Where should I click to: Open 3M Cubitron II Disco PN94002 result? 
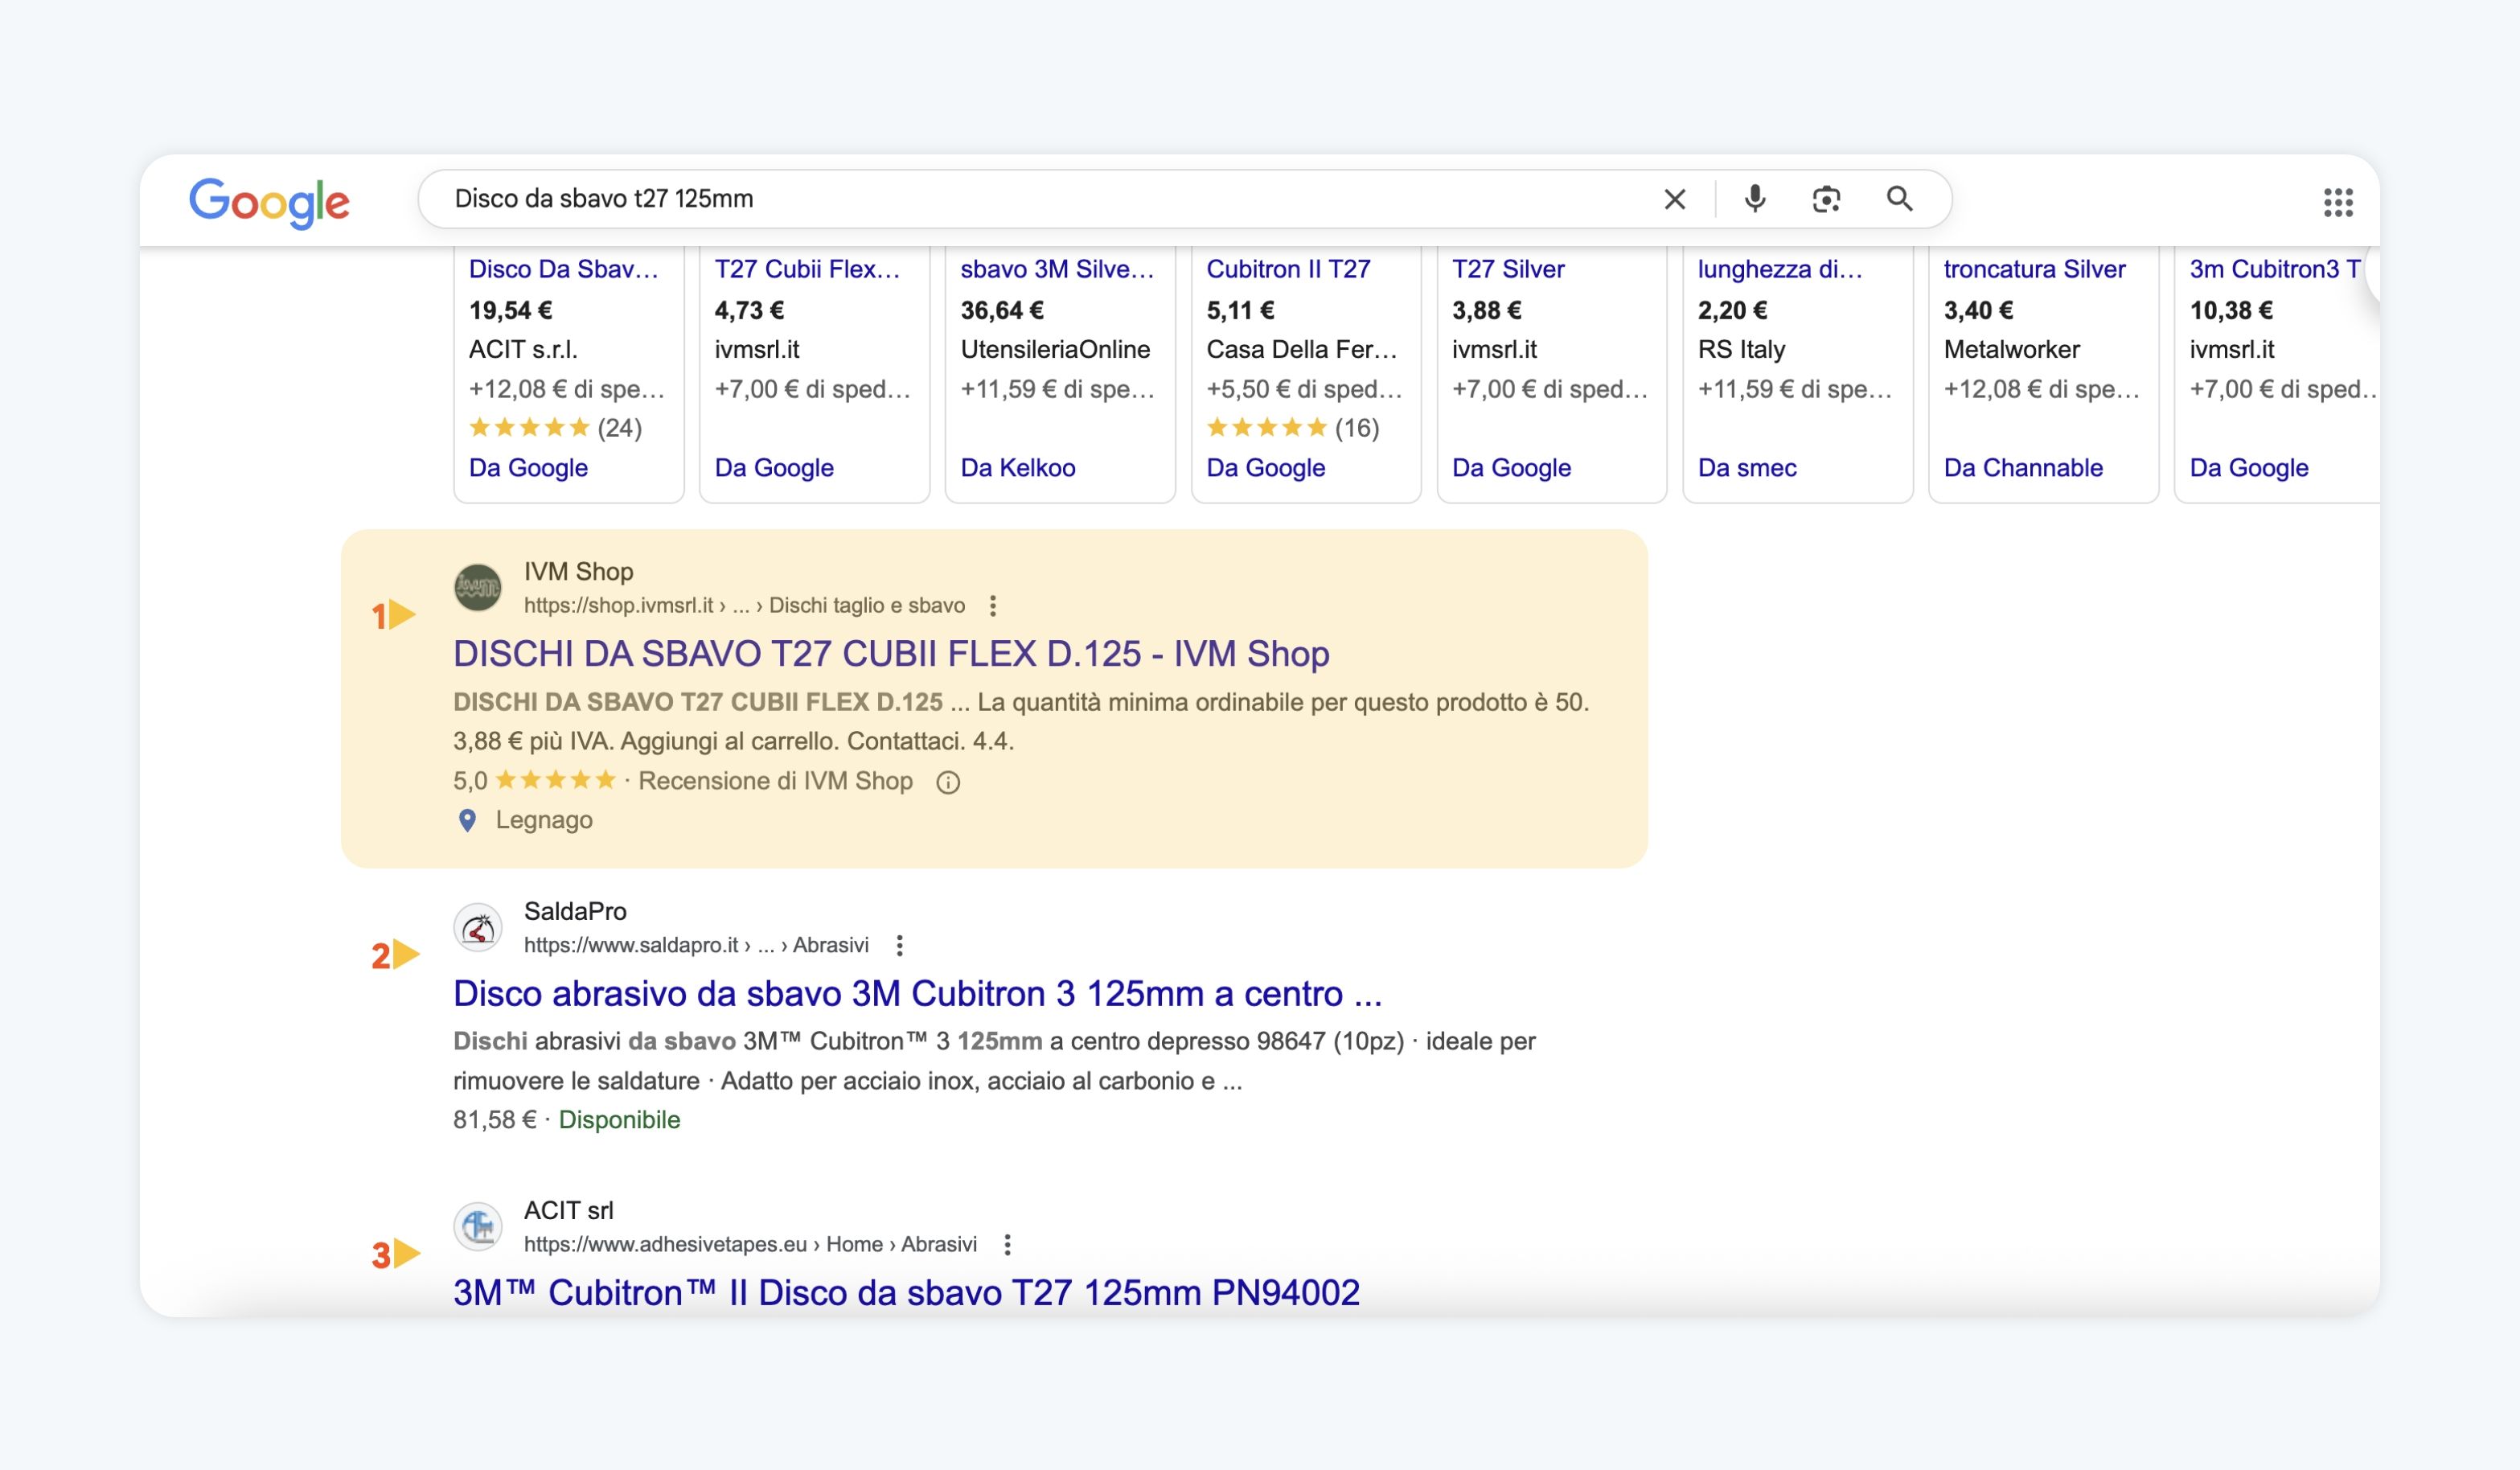tap(905, 1292)
